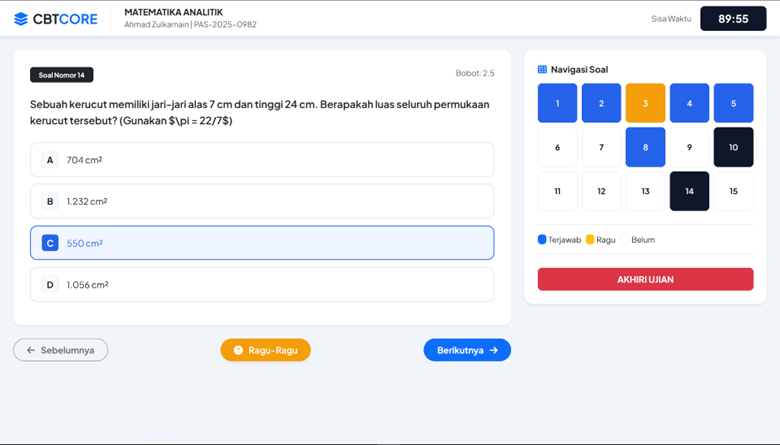This screenshot has height=445, width=780.
Task: Click the CBTCORE stacked layers logo icon
Action: 21,19
